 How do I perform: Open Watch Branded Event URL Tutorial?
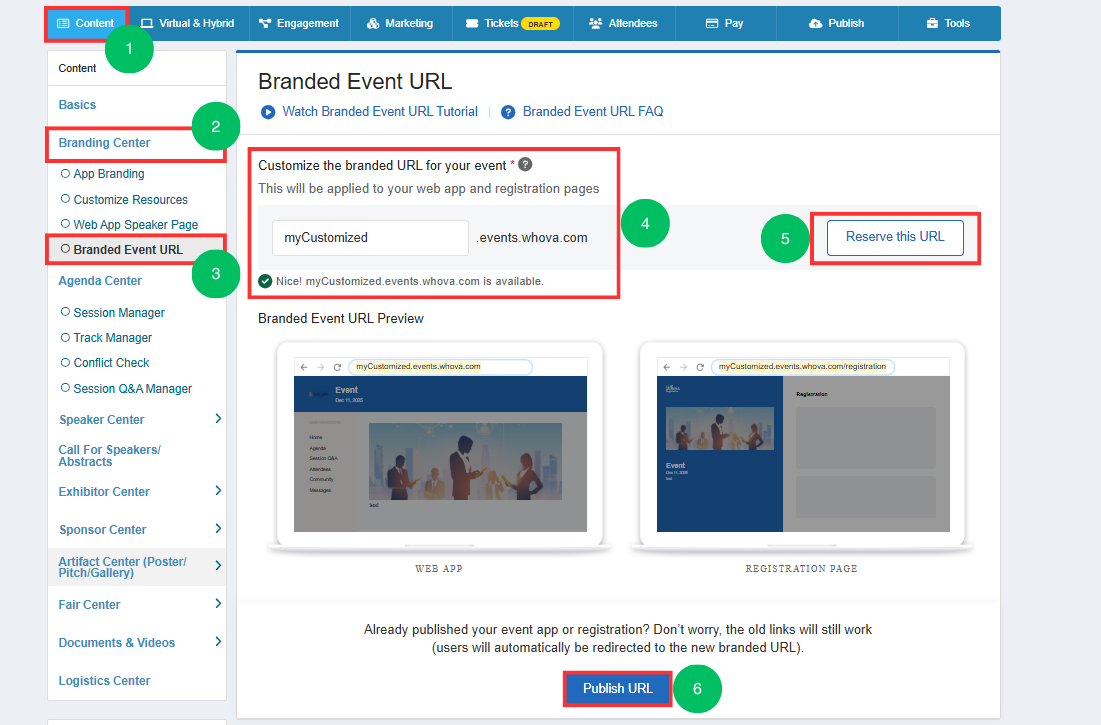pos(380,112)
